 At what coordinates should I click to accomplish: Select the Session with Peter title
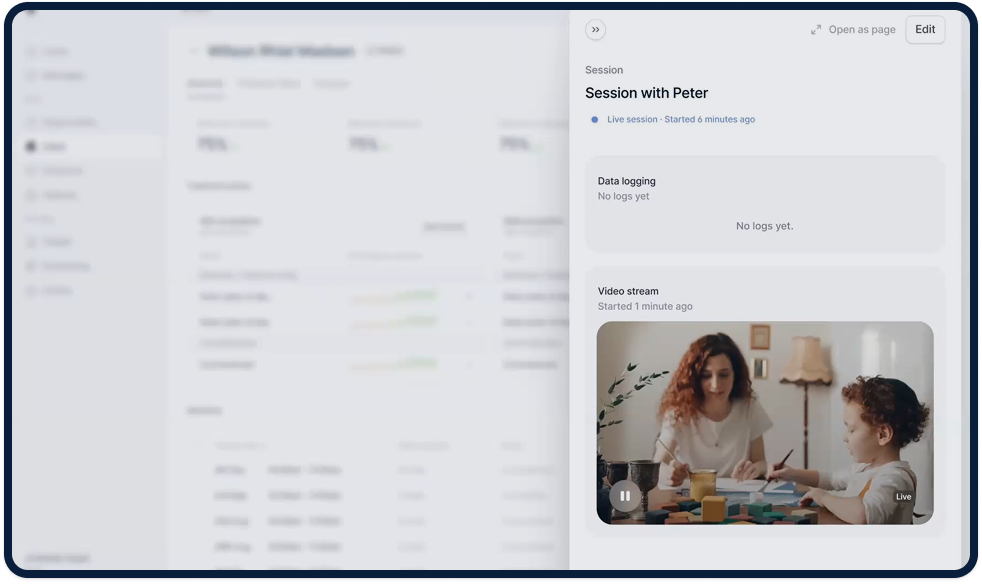pos(646,93)
